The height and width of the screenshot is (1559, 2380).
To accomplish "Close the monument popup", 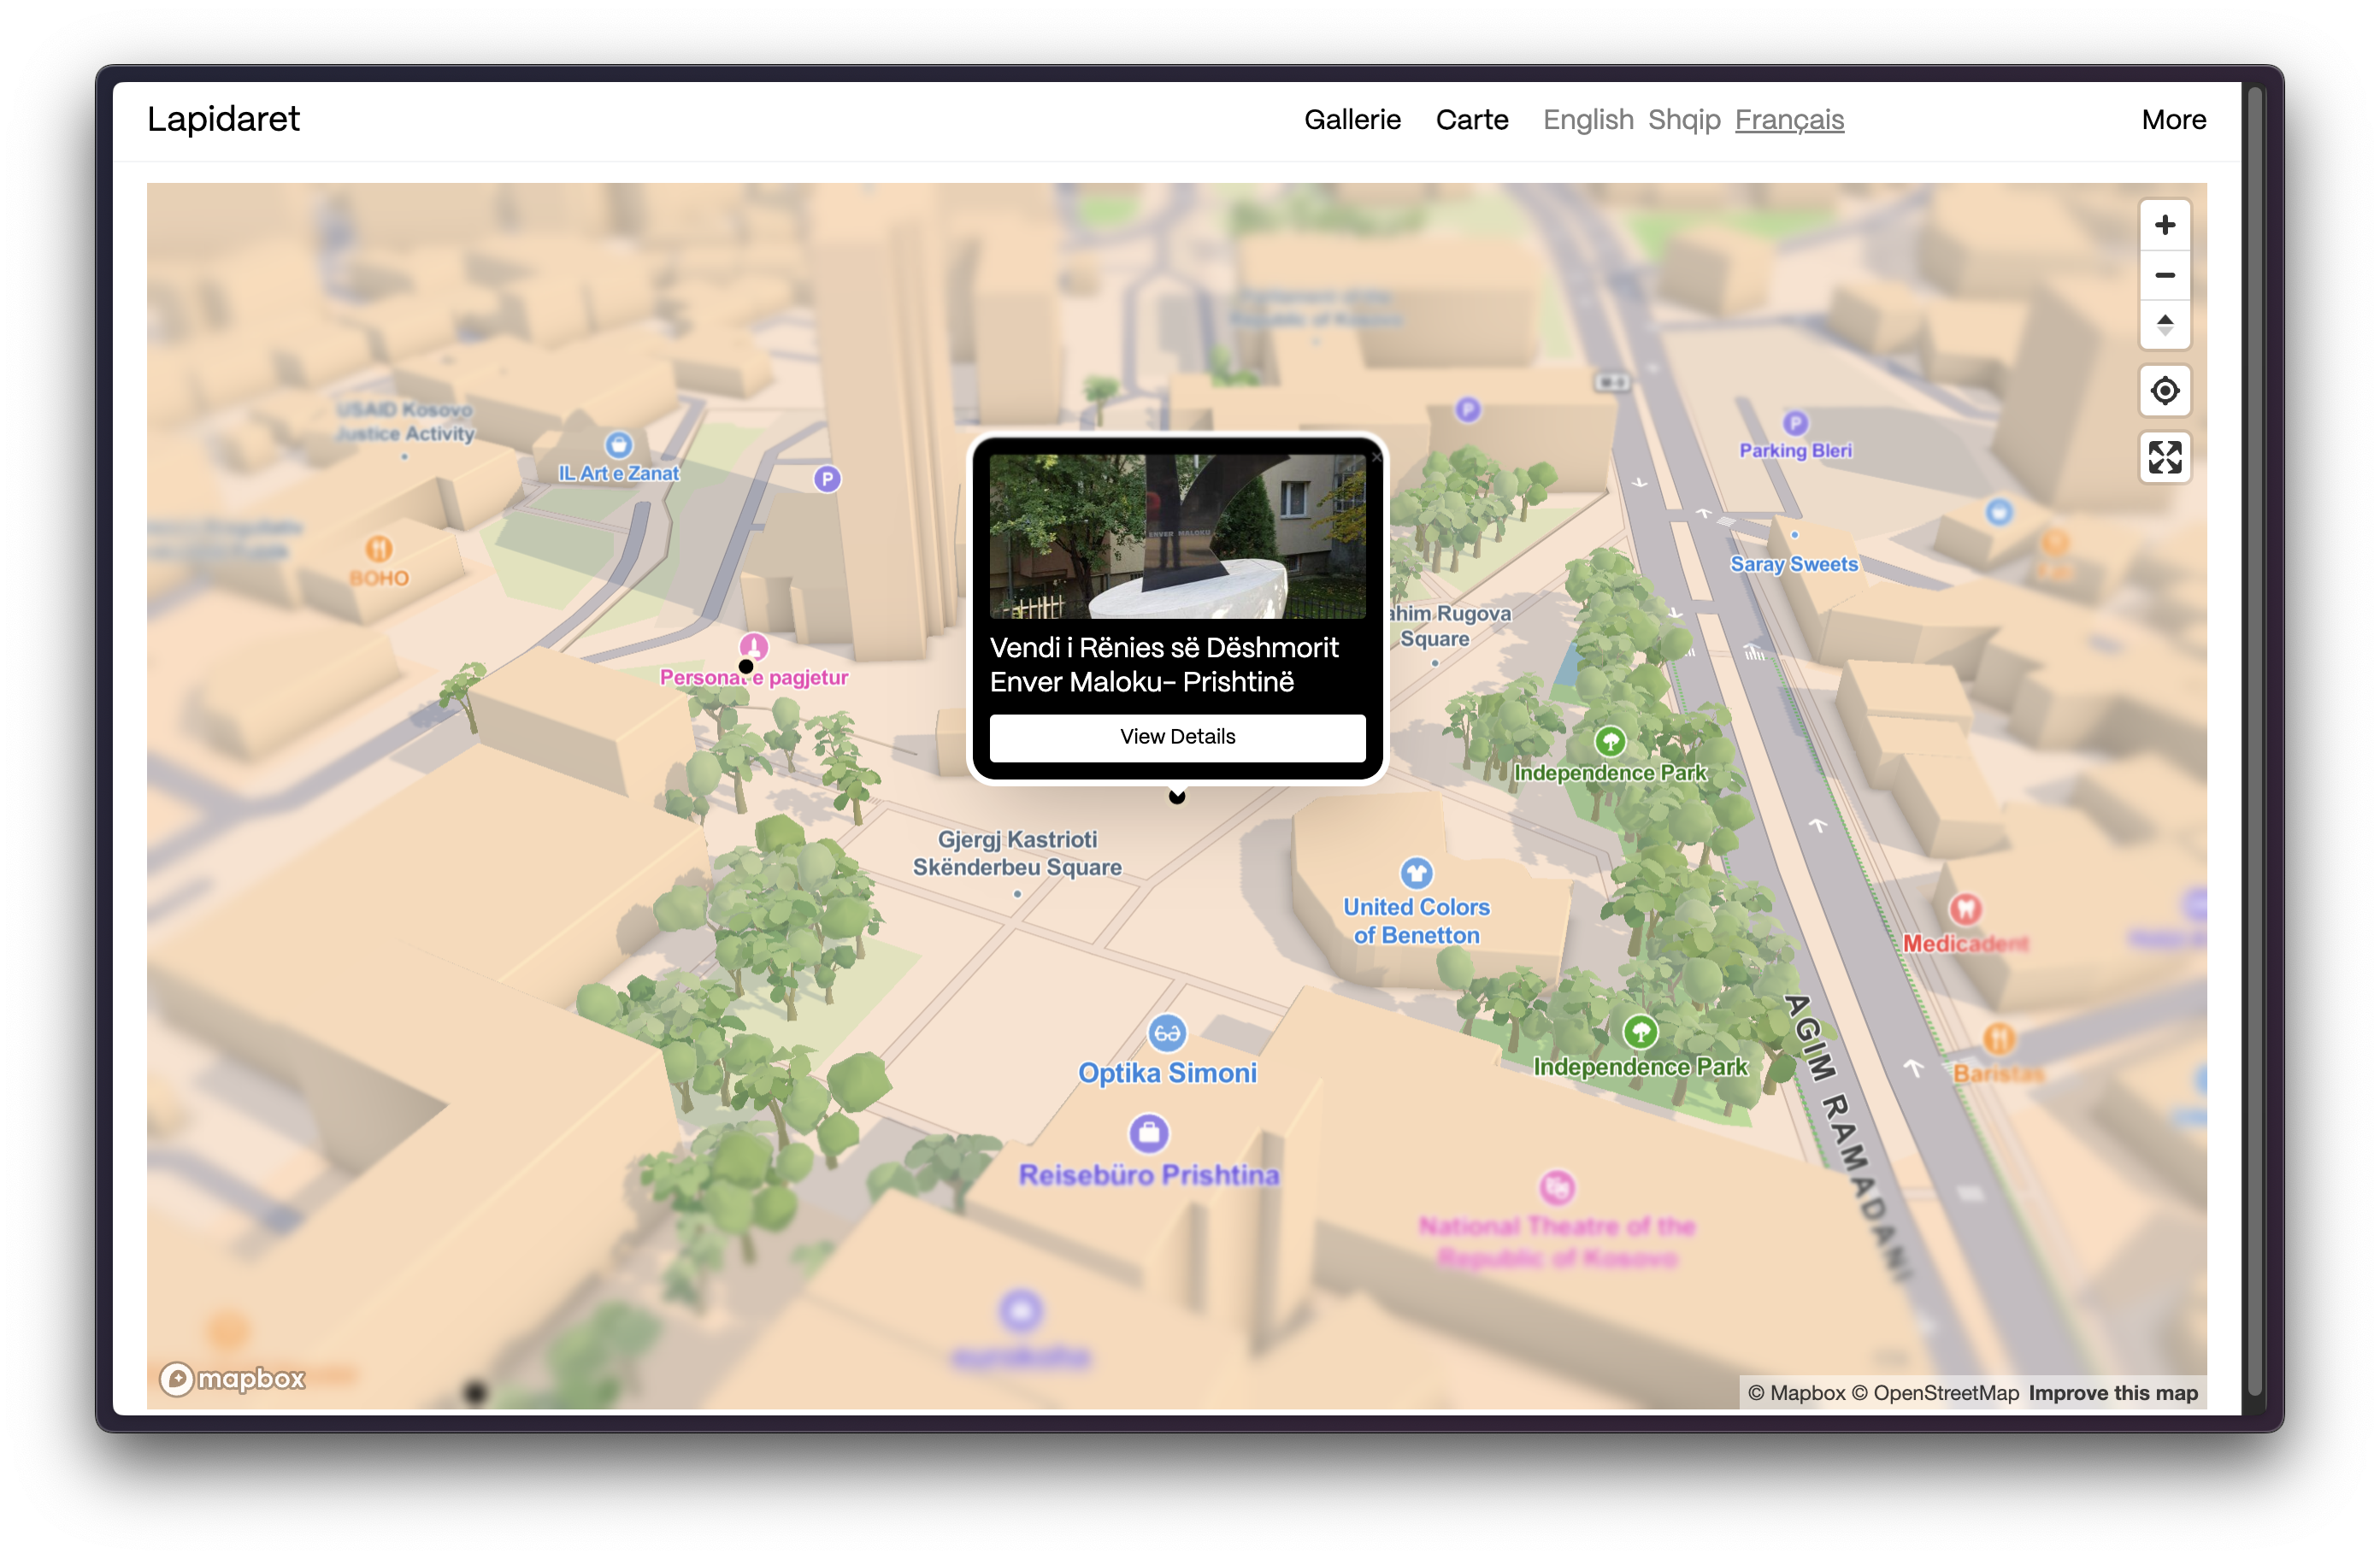I will point(1376,457).
